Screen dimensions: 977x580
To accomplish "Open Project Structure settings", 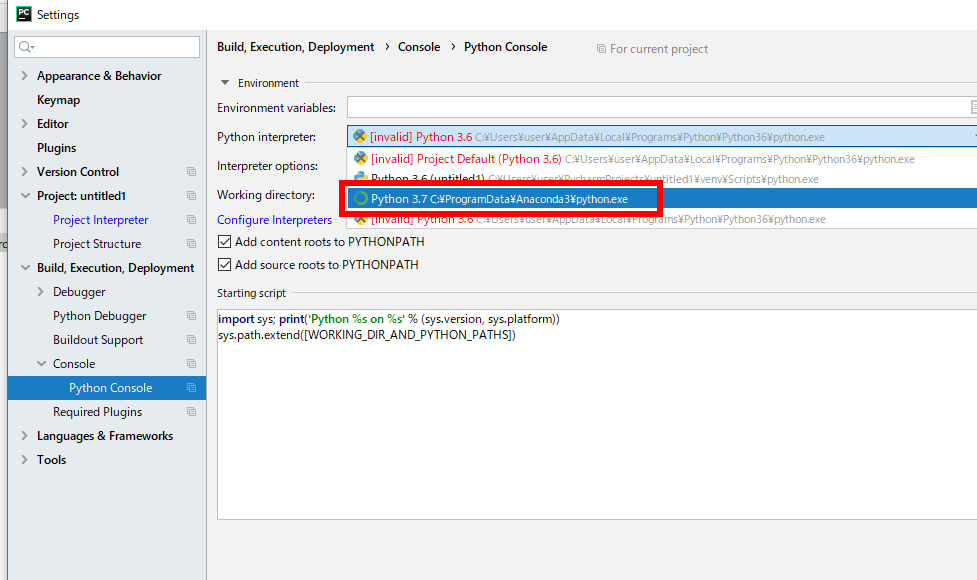I will [x=97, y=244].
